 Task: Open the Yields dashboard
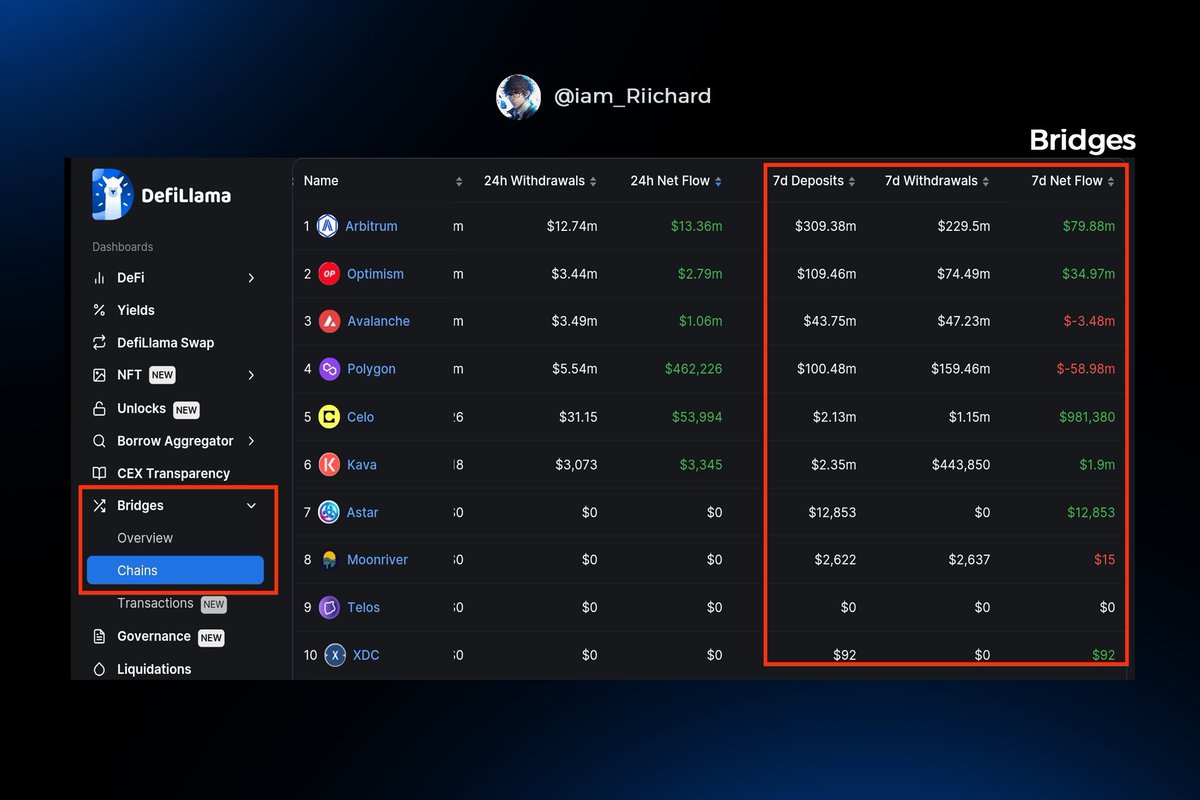[136, 310]
